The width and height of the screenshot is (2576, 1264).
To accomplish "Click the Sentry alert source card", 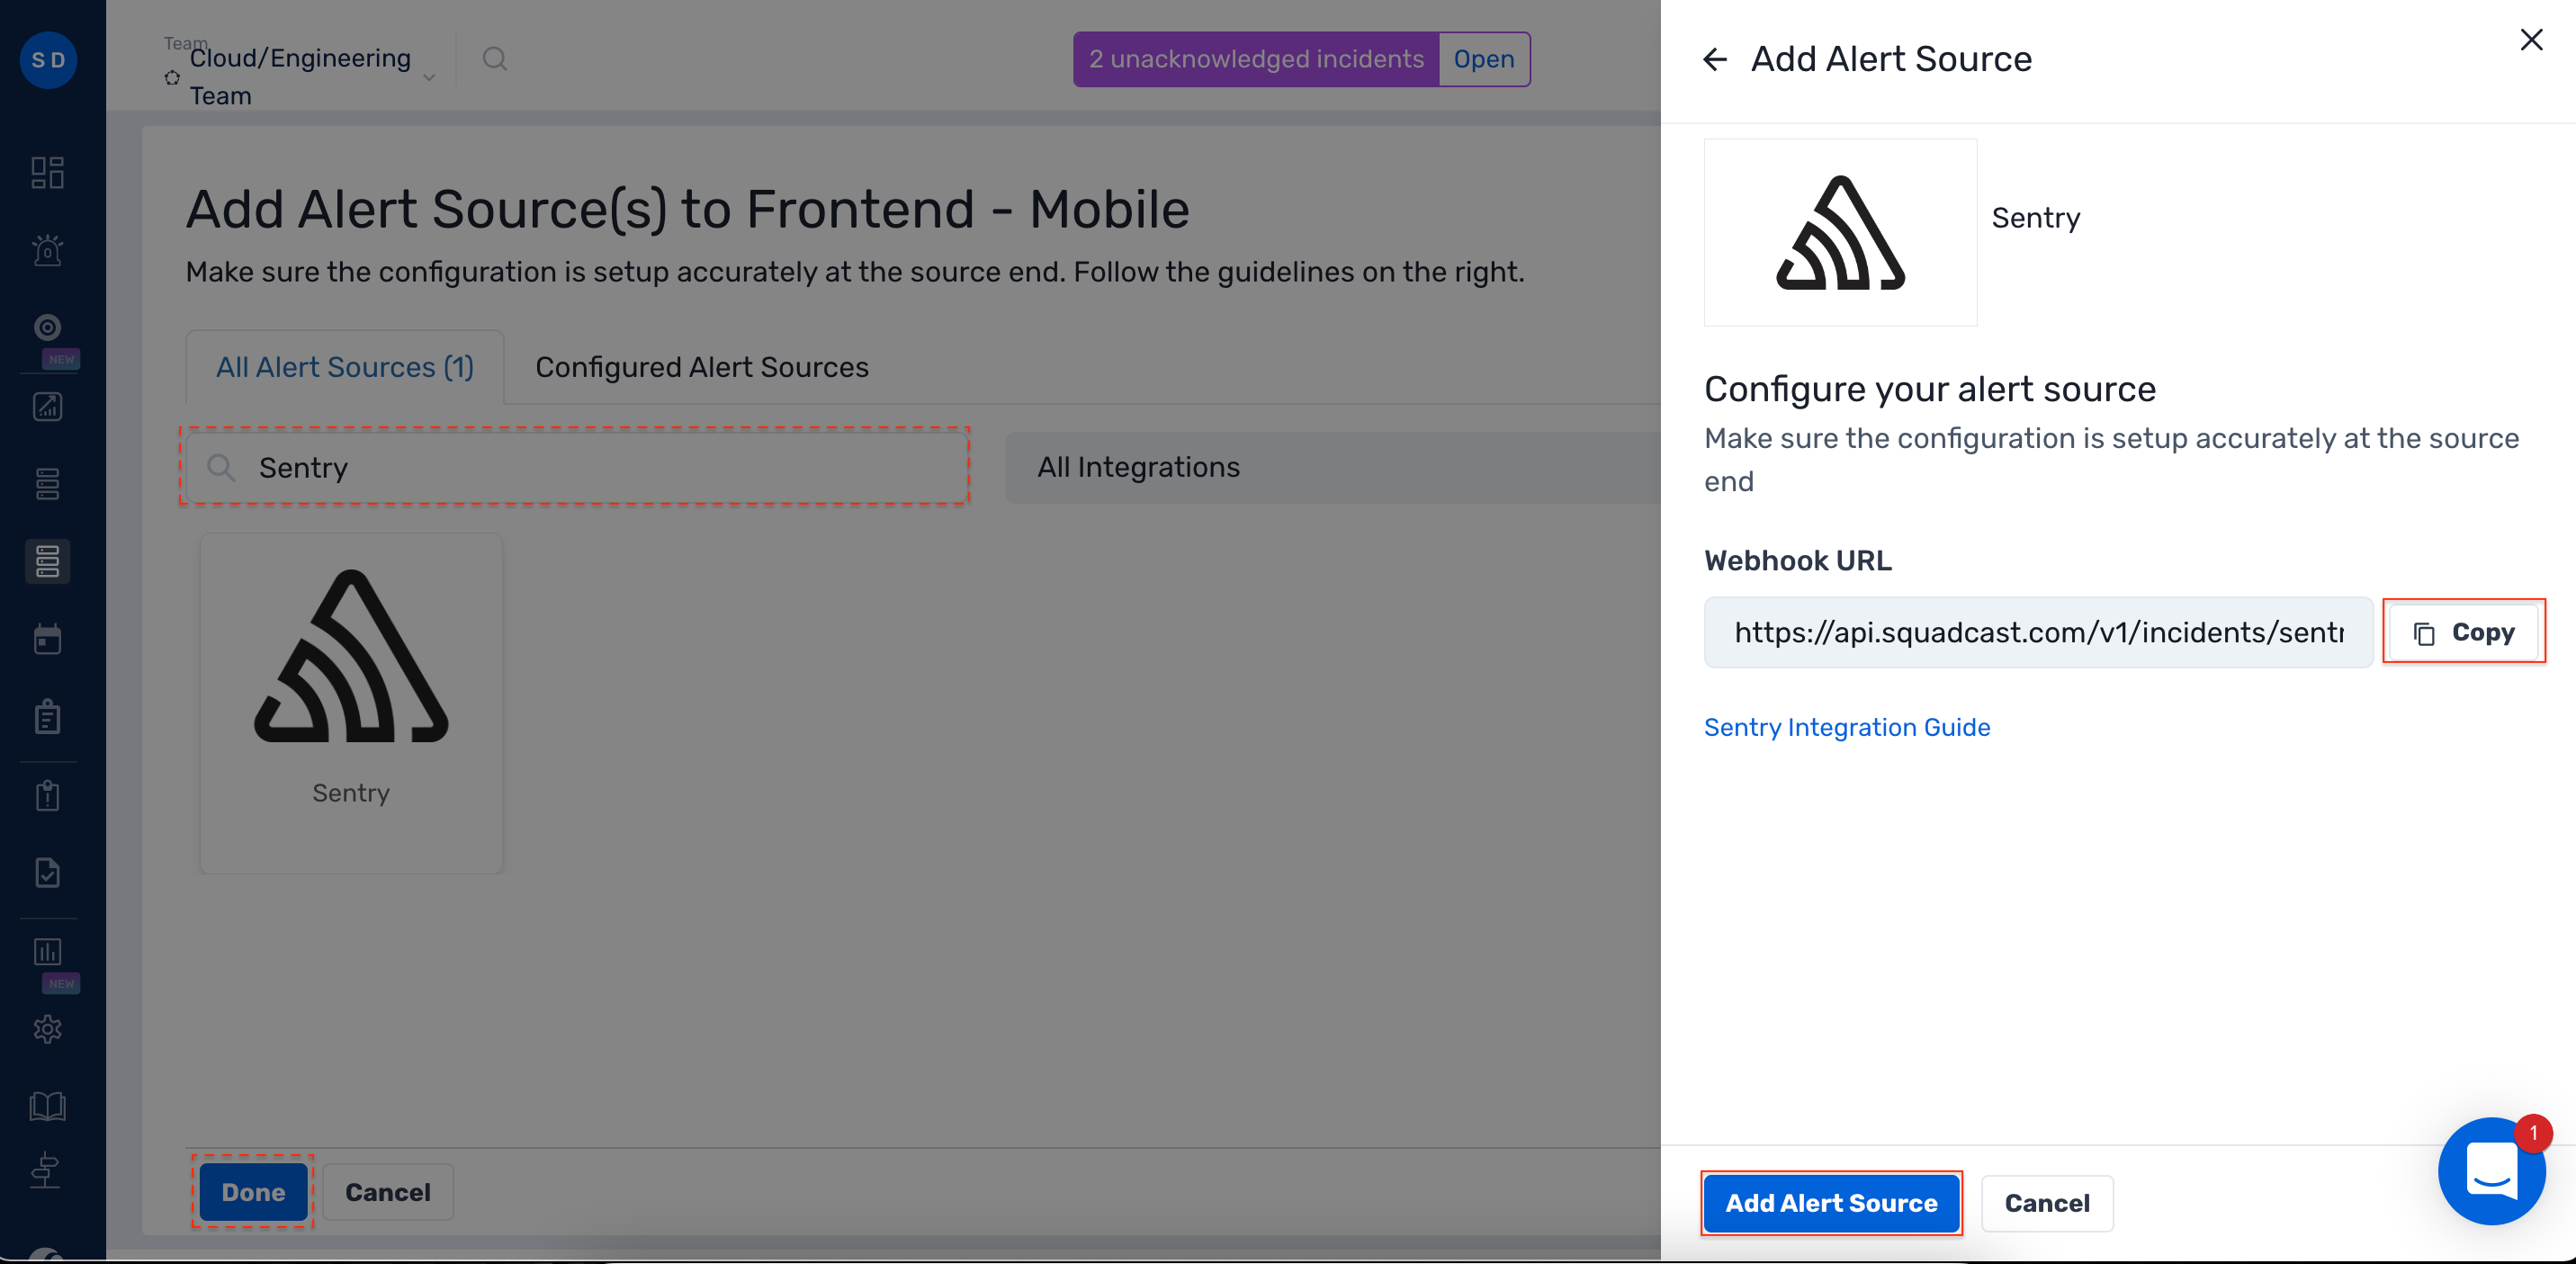I will [x=351, y=703].
